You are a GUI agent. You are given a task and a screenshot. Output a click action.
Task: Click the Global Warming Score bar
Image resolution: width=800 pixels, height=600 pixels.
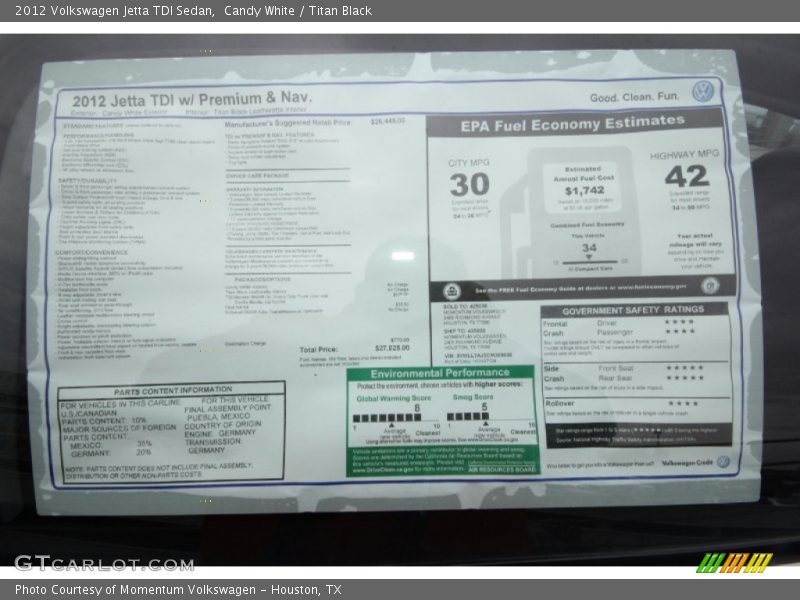[387, 417]
